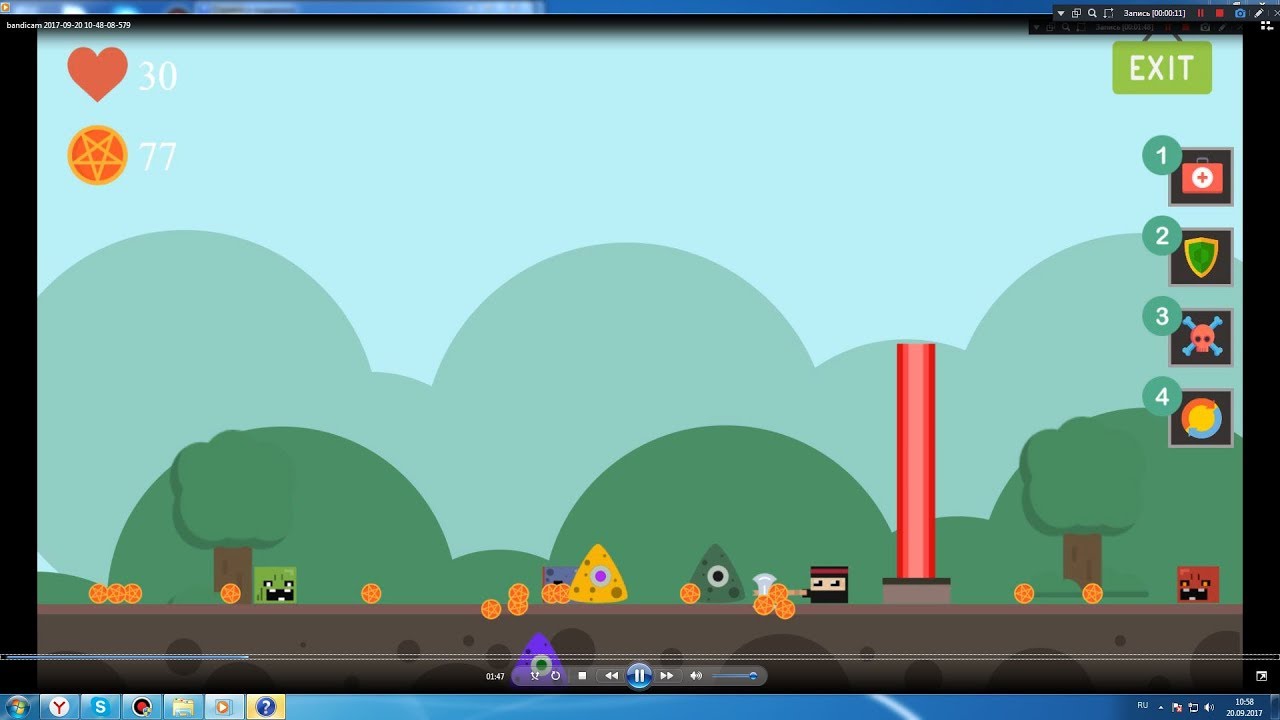
Task: Stop playback in media player
Action: 582,676
